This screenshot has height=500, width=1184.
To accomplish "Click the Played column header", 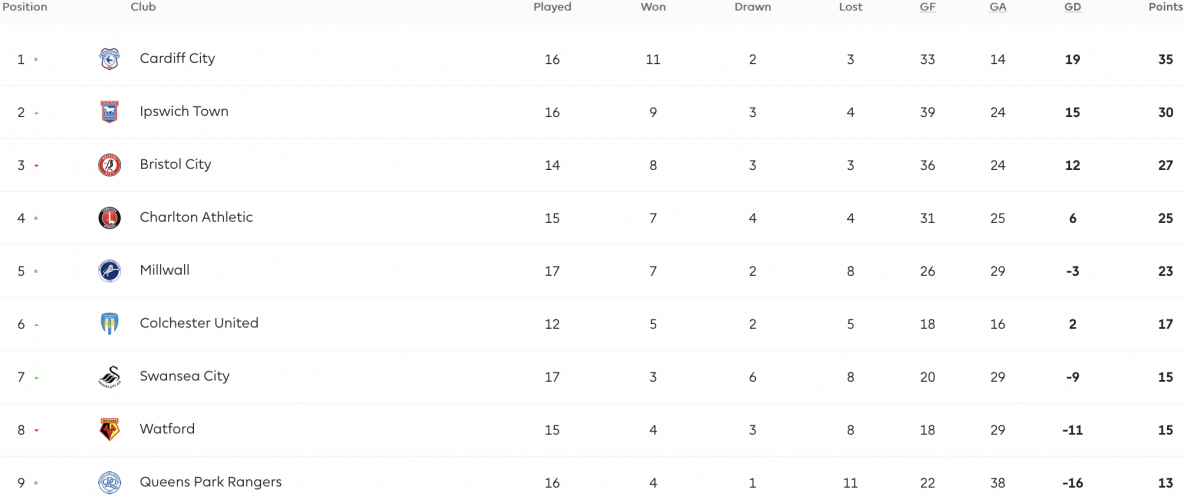I will [552, 7].
